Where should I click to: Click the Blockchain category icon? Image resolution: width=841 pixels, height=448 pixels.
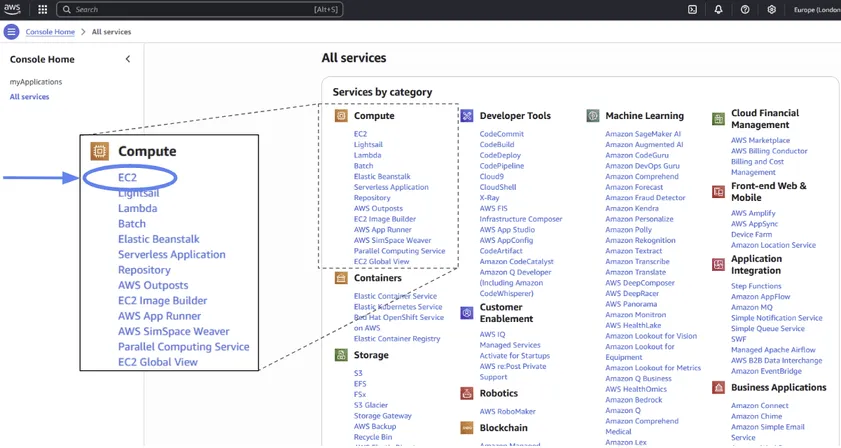pos(467,428)
